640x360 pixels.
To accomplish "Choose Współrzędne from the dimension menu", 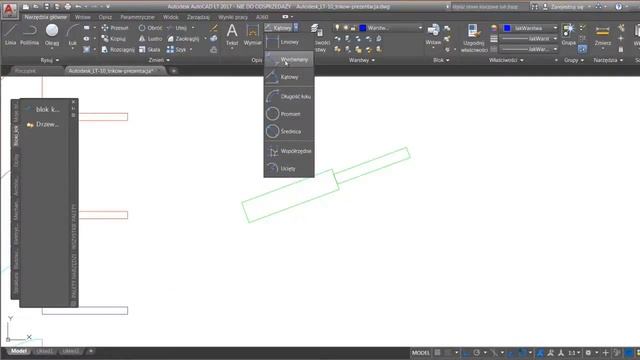I will coord(289,151).
